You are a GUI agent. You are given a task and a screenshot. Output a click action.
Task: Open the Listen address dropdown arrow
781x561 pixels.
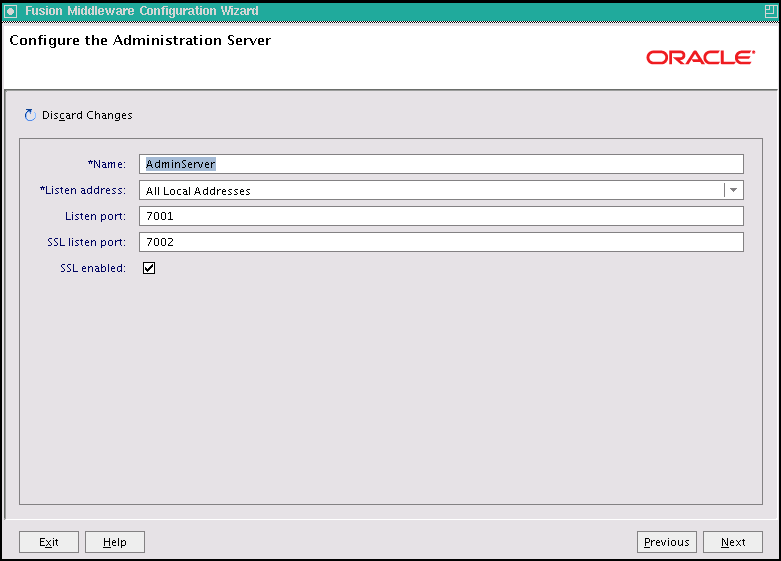[733, 190]
